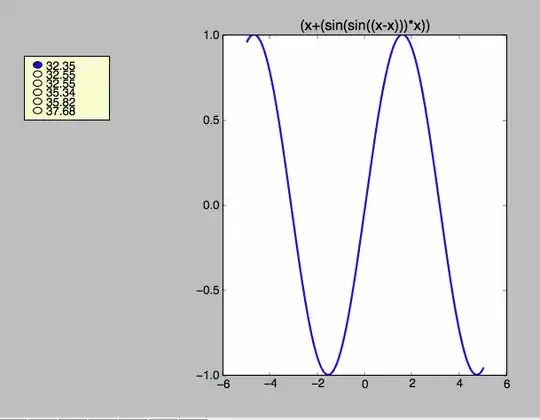Image resolution: width=540 pixels, height=420 pixels.
Task: Click the plot title (x+(sin(sin((x-x)))*x))
Action: click(x=365, y=26)
